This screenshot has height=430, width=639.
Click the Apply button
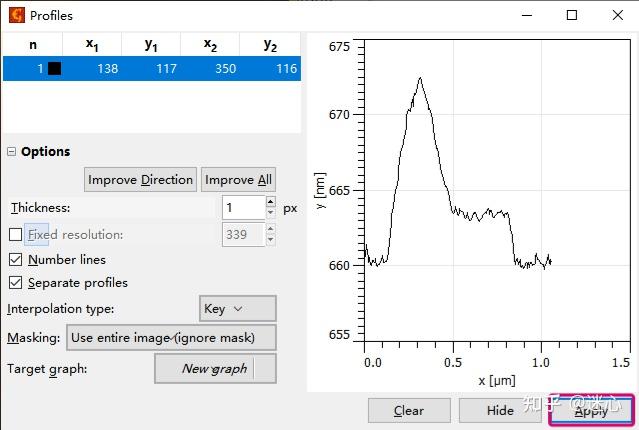coord(591,410)
